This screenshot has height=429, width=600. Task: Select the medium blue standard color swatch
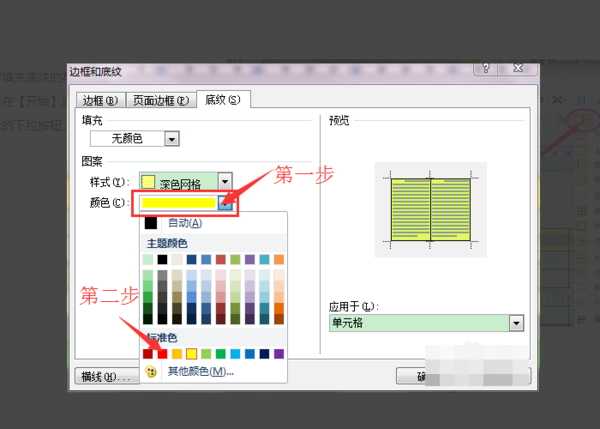click(249, 354)
